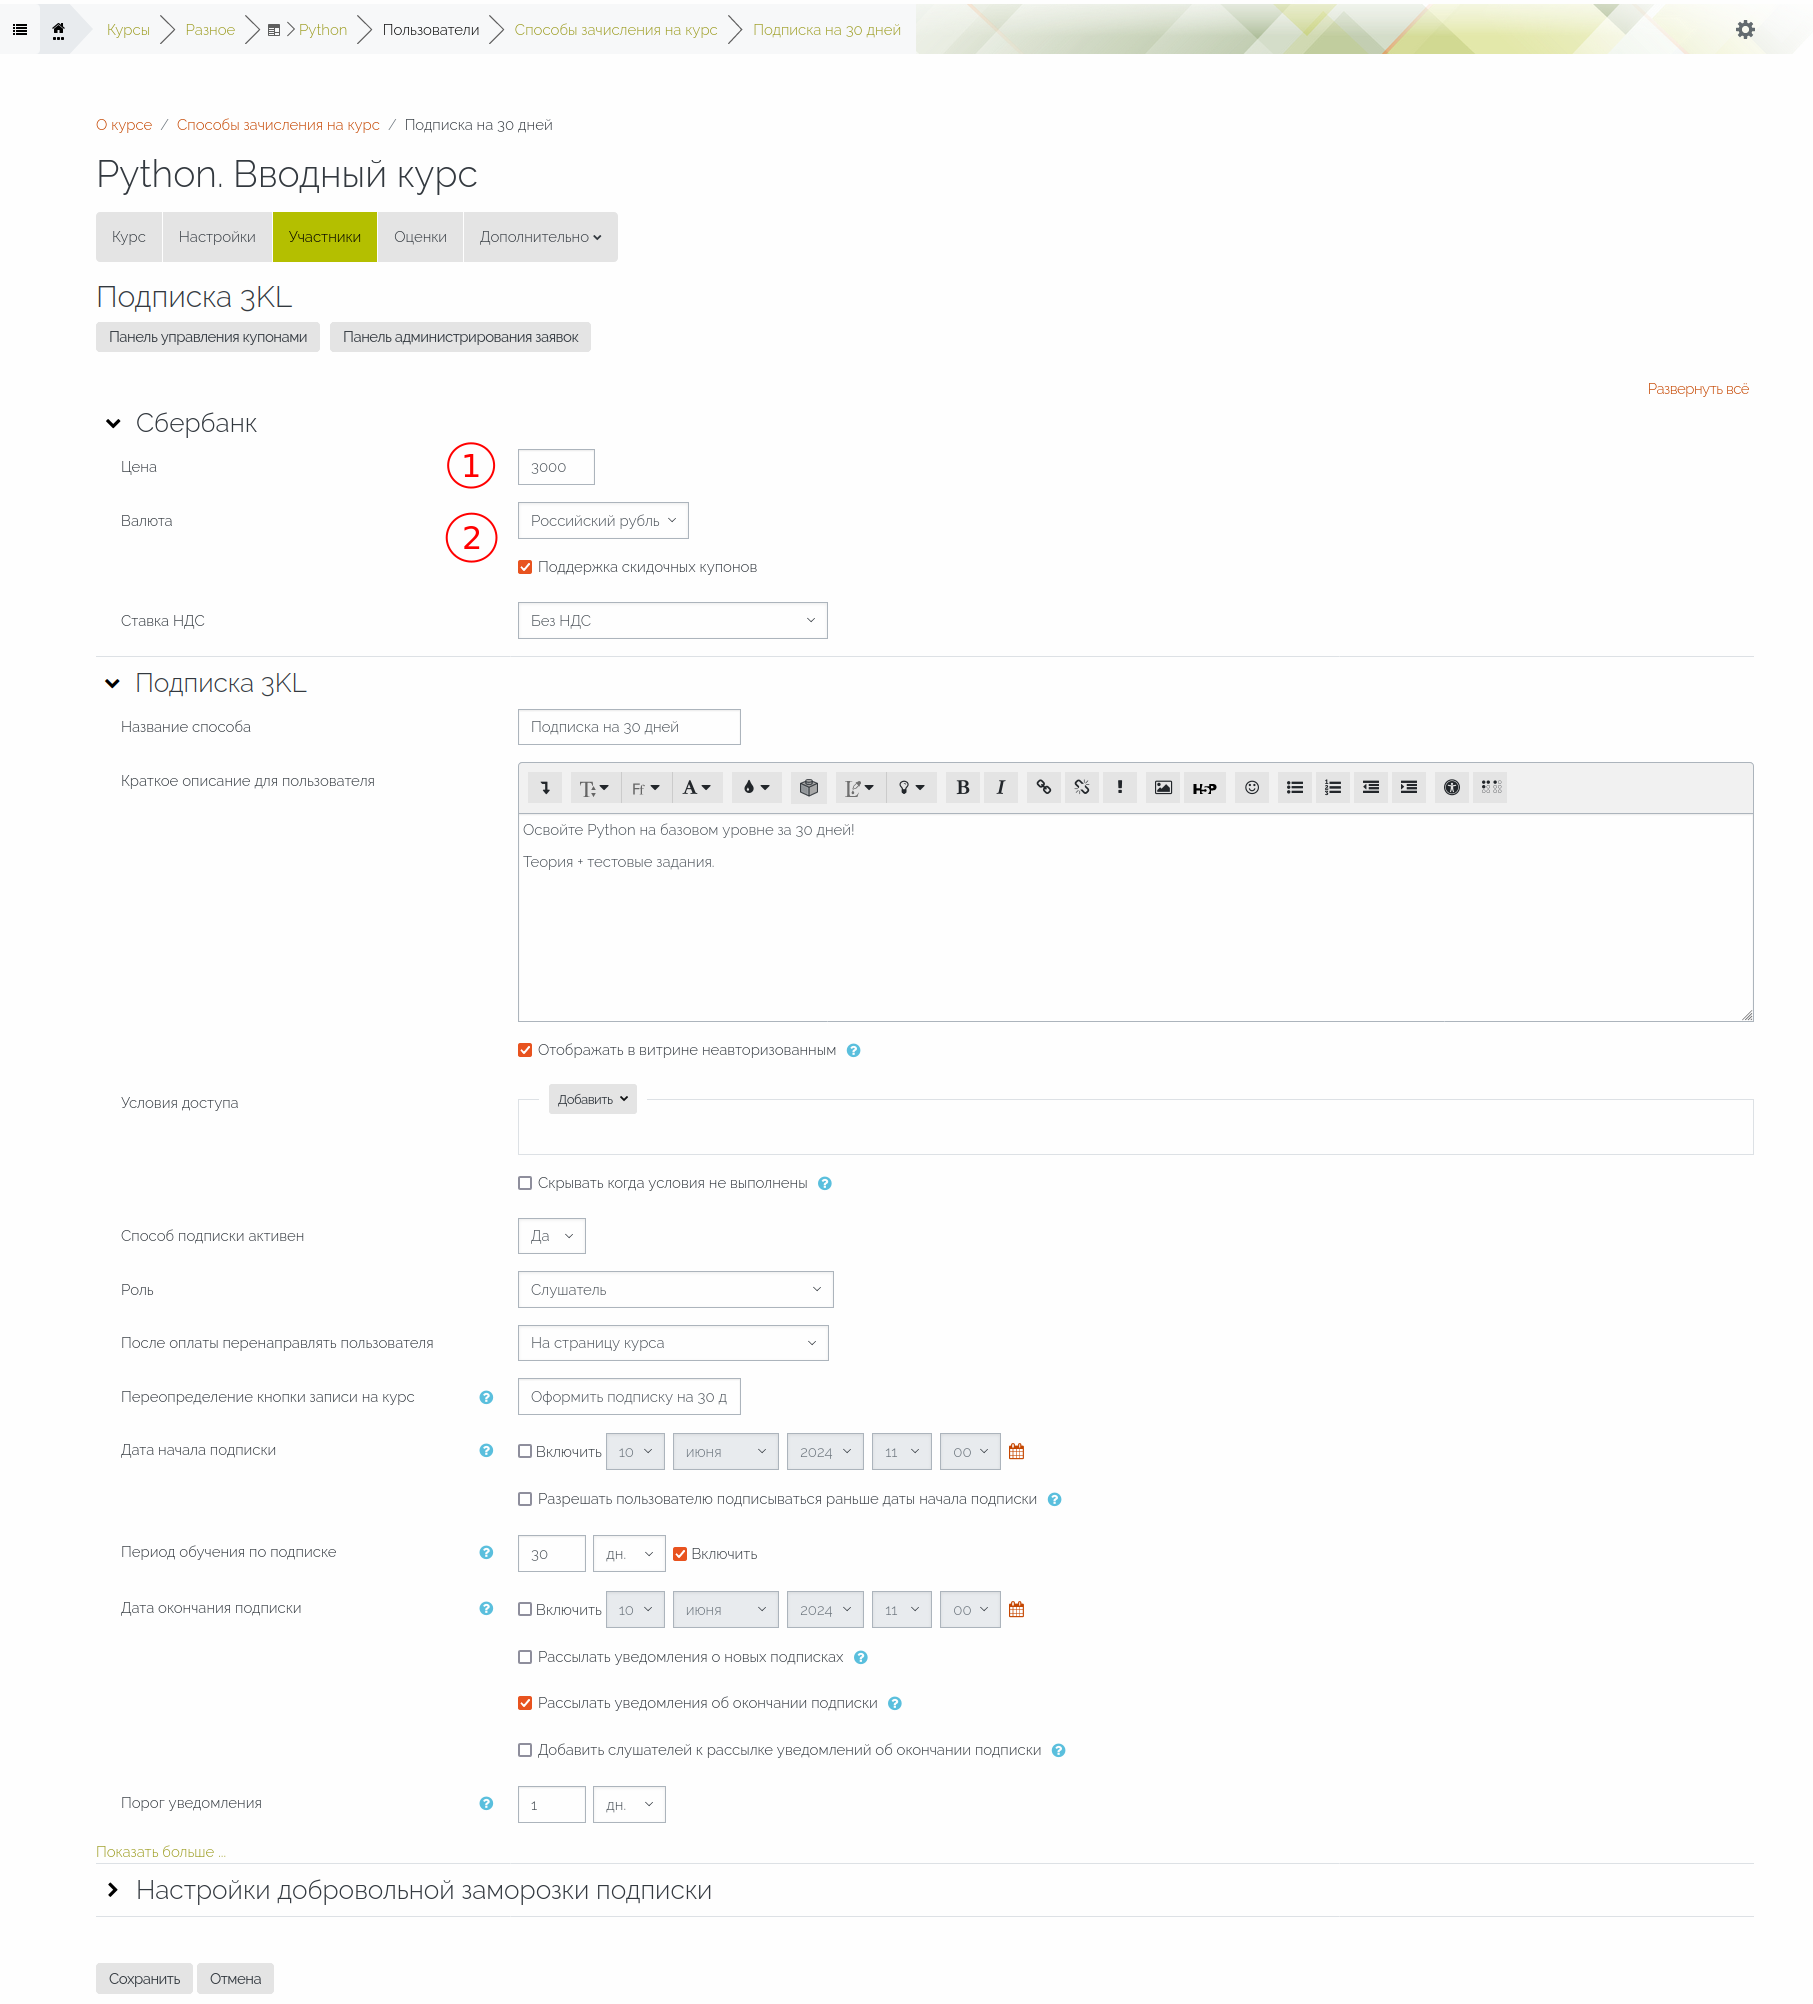Image resolution: width=1813 pixels, height=2004 pixels.
Task: Create a numbered list
Action: (x=1333, y=788)
